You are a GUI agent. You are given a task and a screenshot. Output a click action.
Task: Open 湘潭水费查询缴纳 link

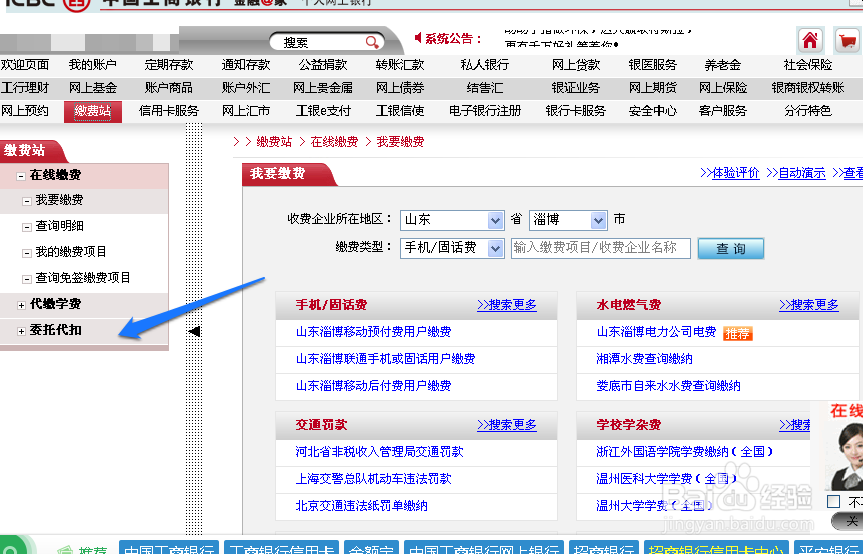(x=644, y=359)
